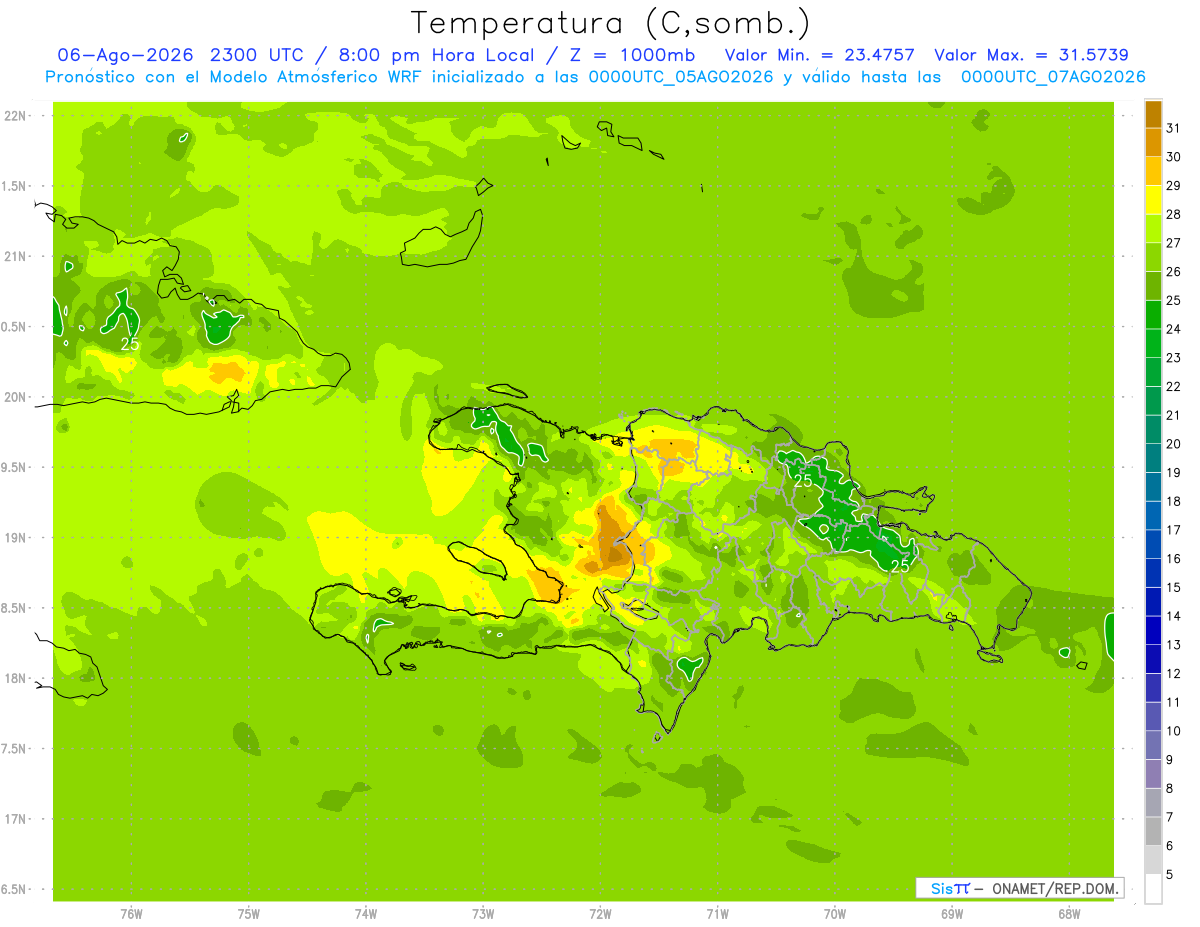Viewport: 1200px width, 927px height.
Task: Click the "9.5N" latitude label
Action: (x=14, y=467)
